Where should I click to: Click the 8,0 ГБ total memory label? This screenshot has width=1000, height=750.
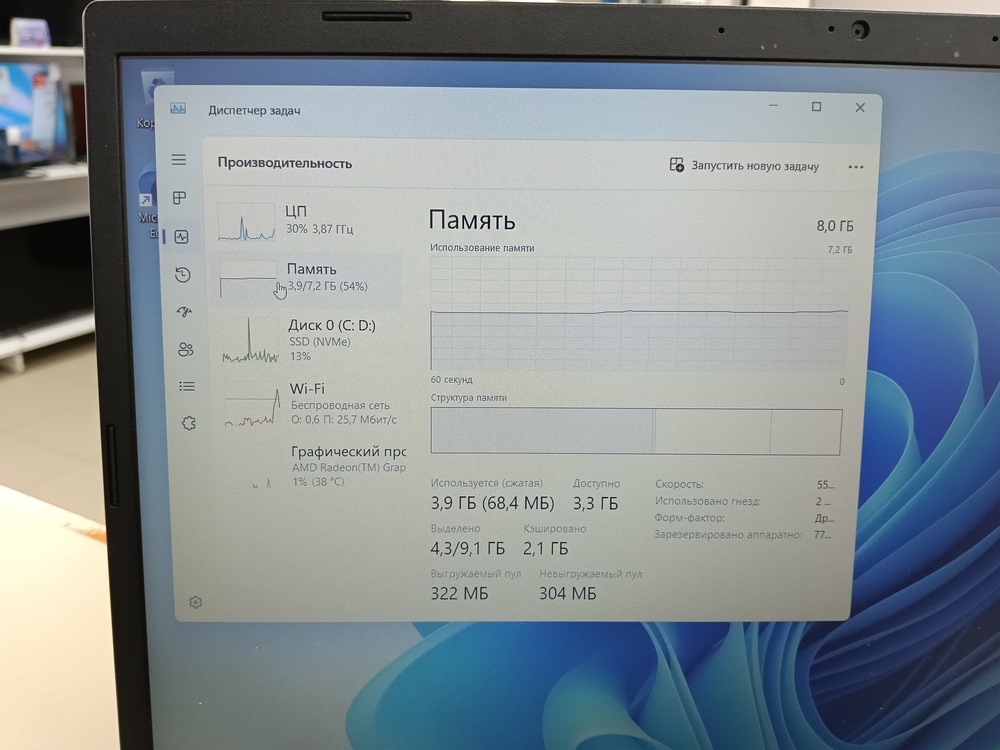click(x=834, y=226)
